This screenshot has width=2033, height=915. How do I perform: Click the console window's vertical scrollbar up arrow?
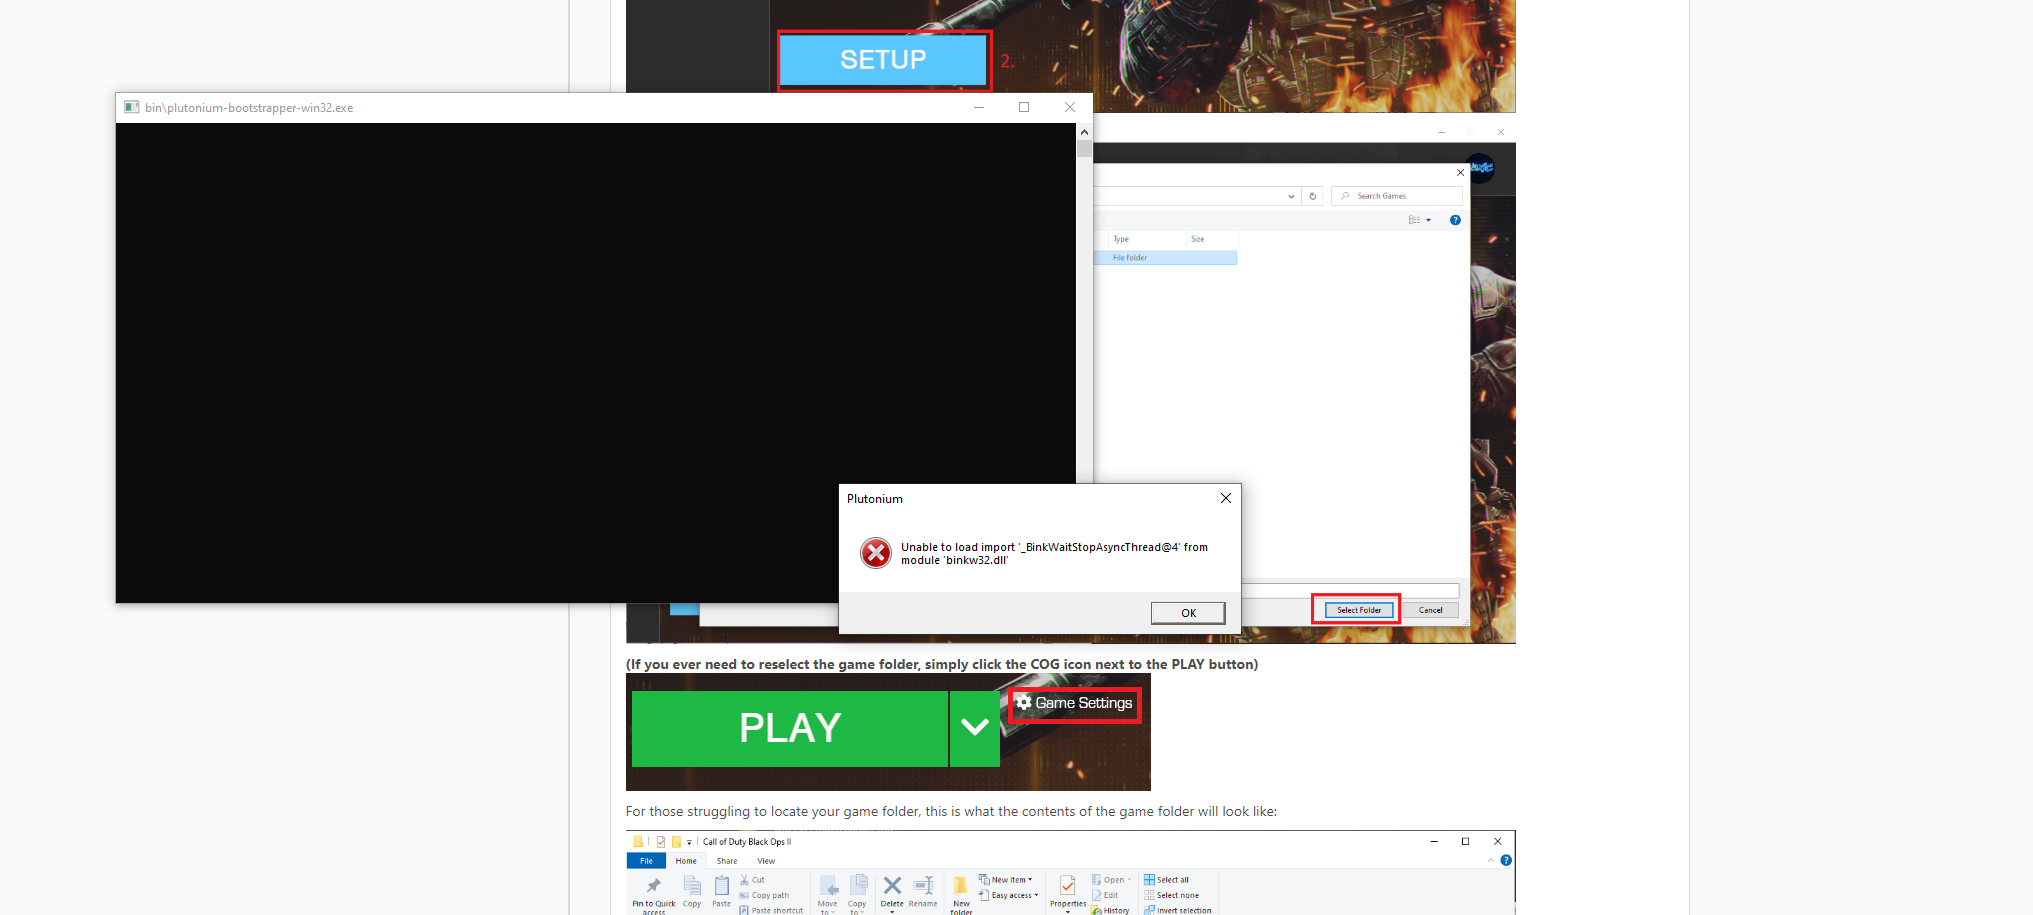(x=1084, y=131)
